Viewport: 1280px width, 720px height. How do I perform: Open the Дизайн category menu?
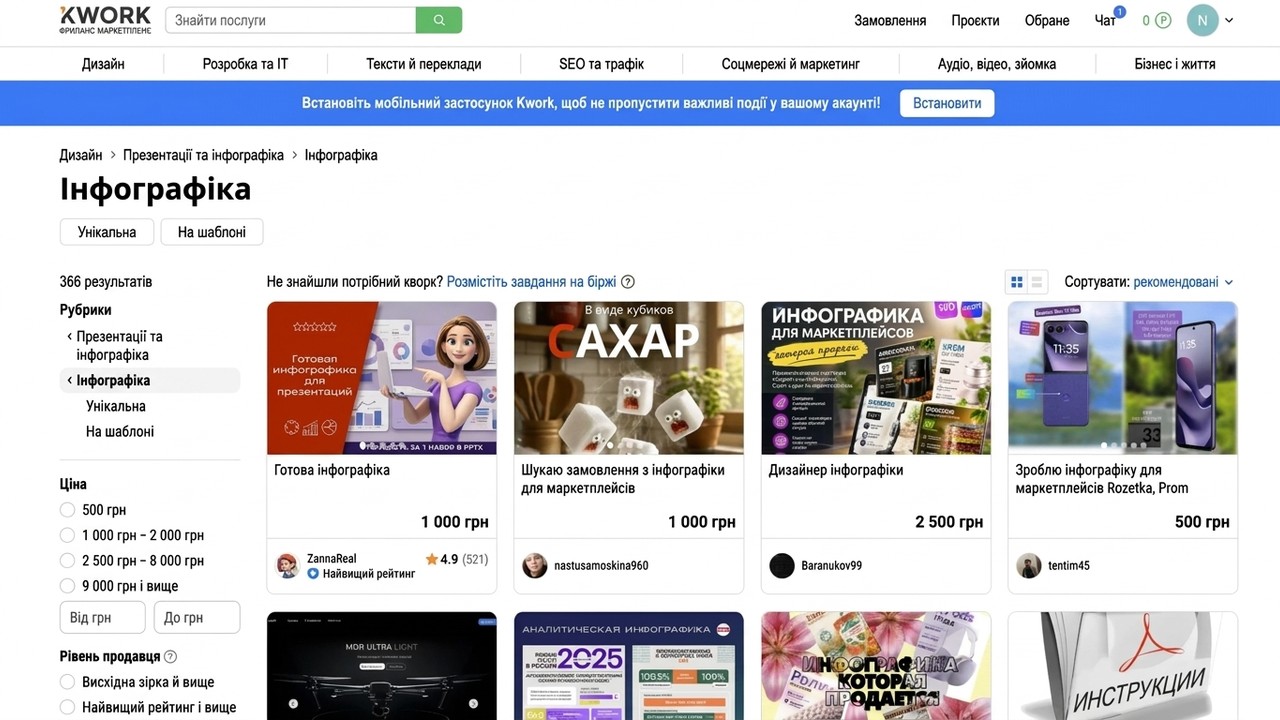click(103, 64)
